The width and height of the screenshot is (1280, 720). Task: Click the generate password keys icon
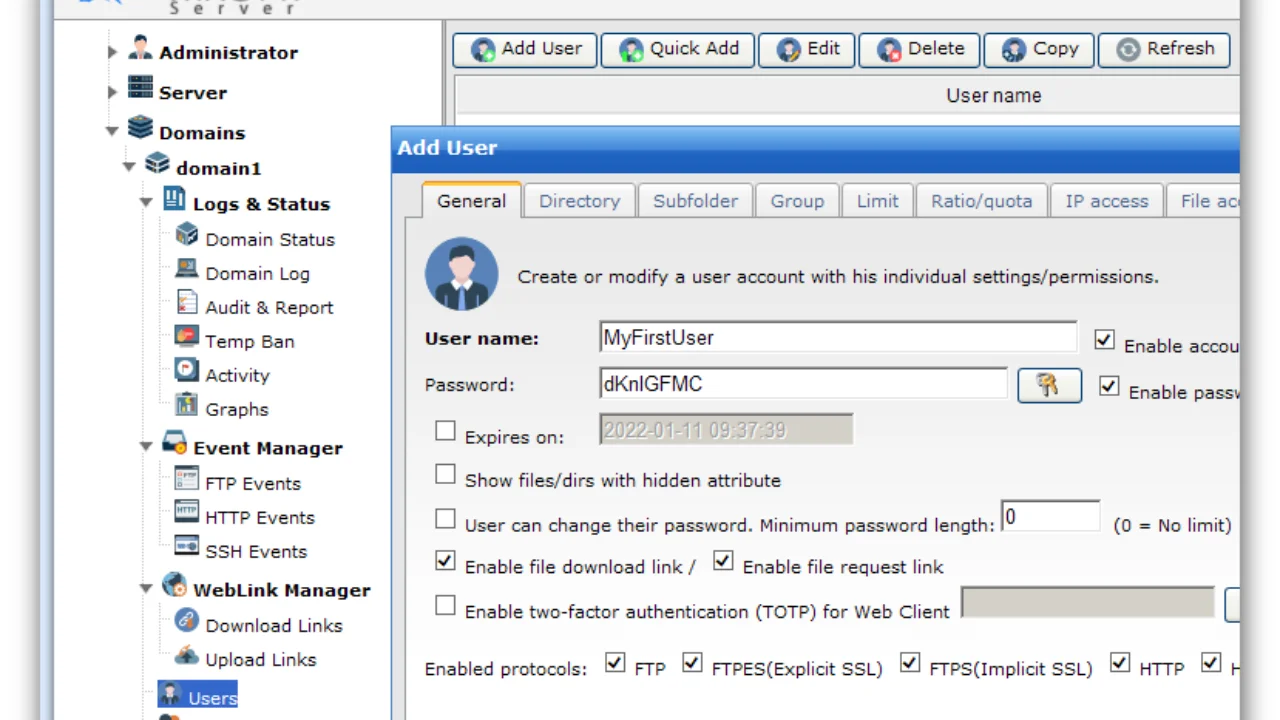click(x=1049, y=386)
